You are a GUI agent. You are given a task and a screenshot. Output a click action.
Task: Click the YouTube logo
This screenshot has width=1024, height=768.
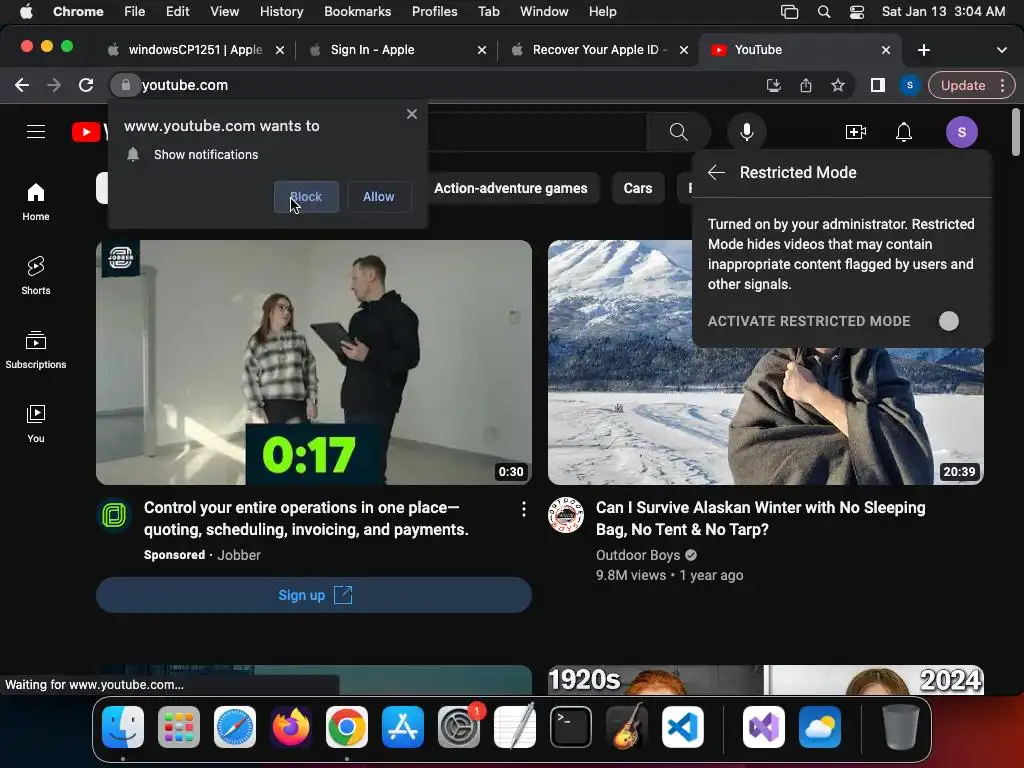(89, 132)
